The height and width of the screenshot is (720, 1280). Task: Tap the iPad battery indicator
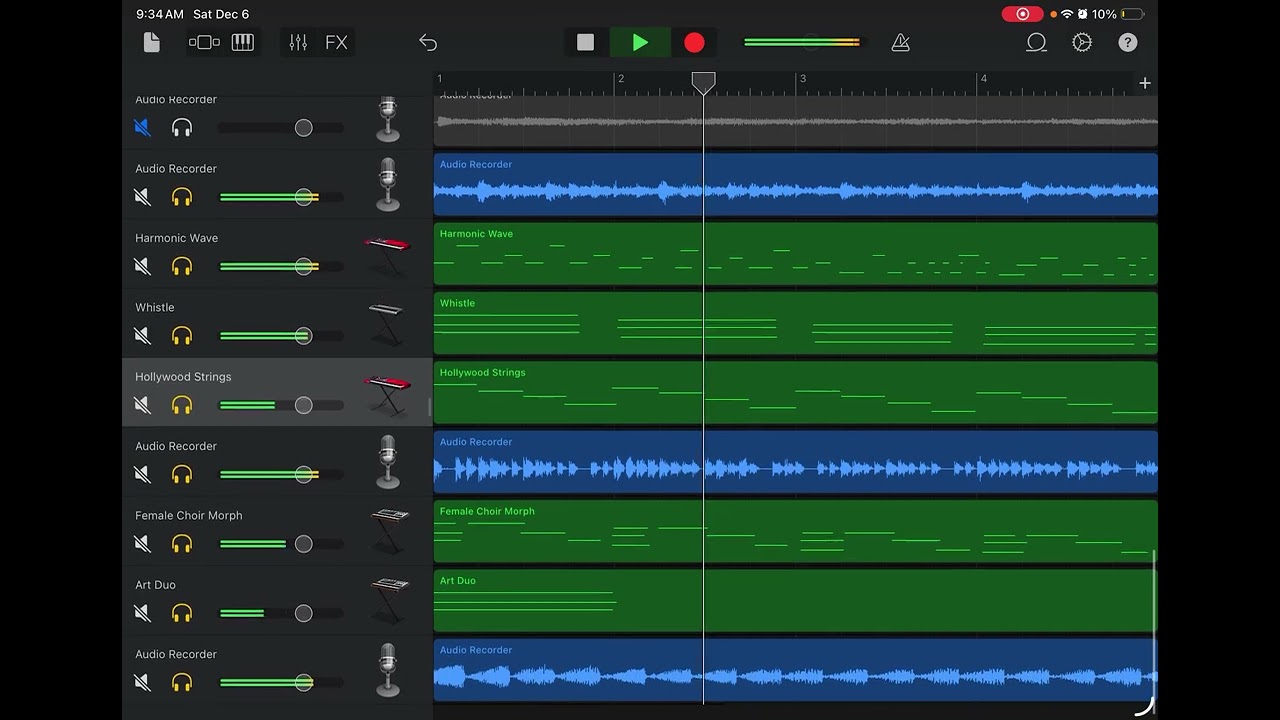click(1132, 14)
